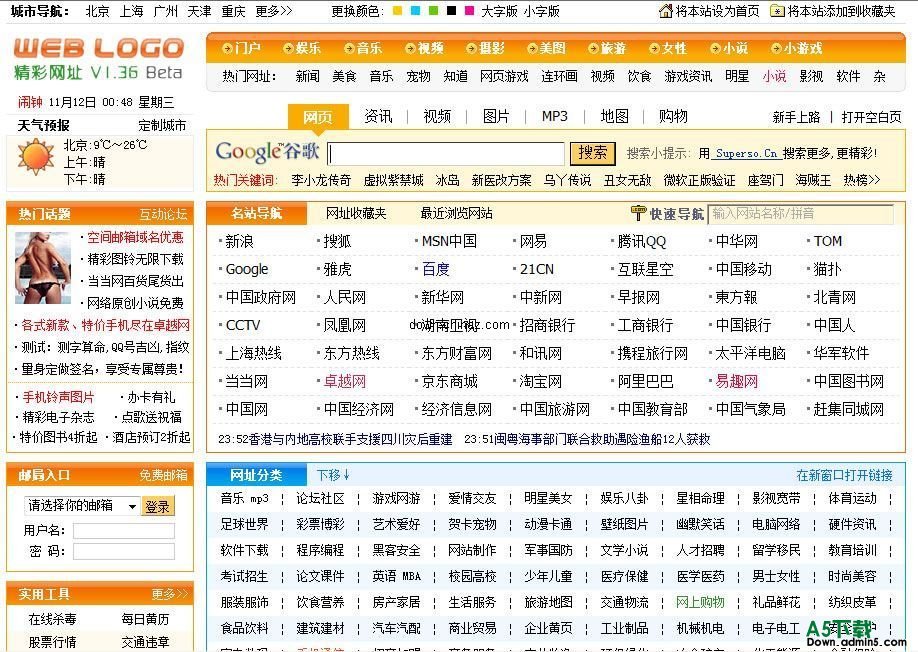Open the 网址收藏夹 tab
This screenshot has width=918, height=652.
coord(356,213)
